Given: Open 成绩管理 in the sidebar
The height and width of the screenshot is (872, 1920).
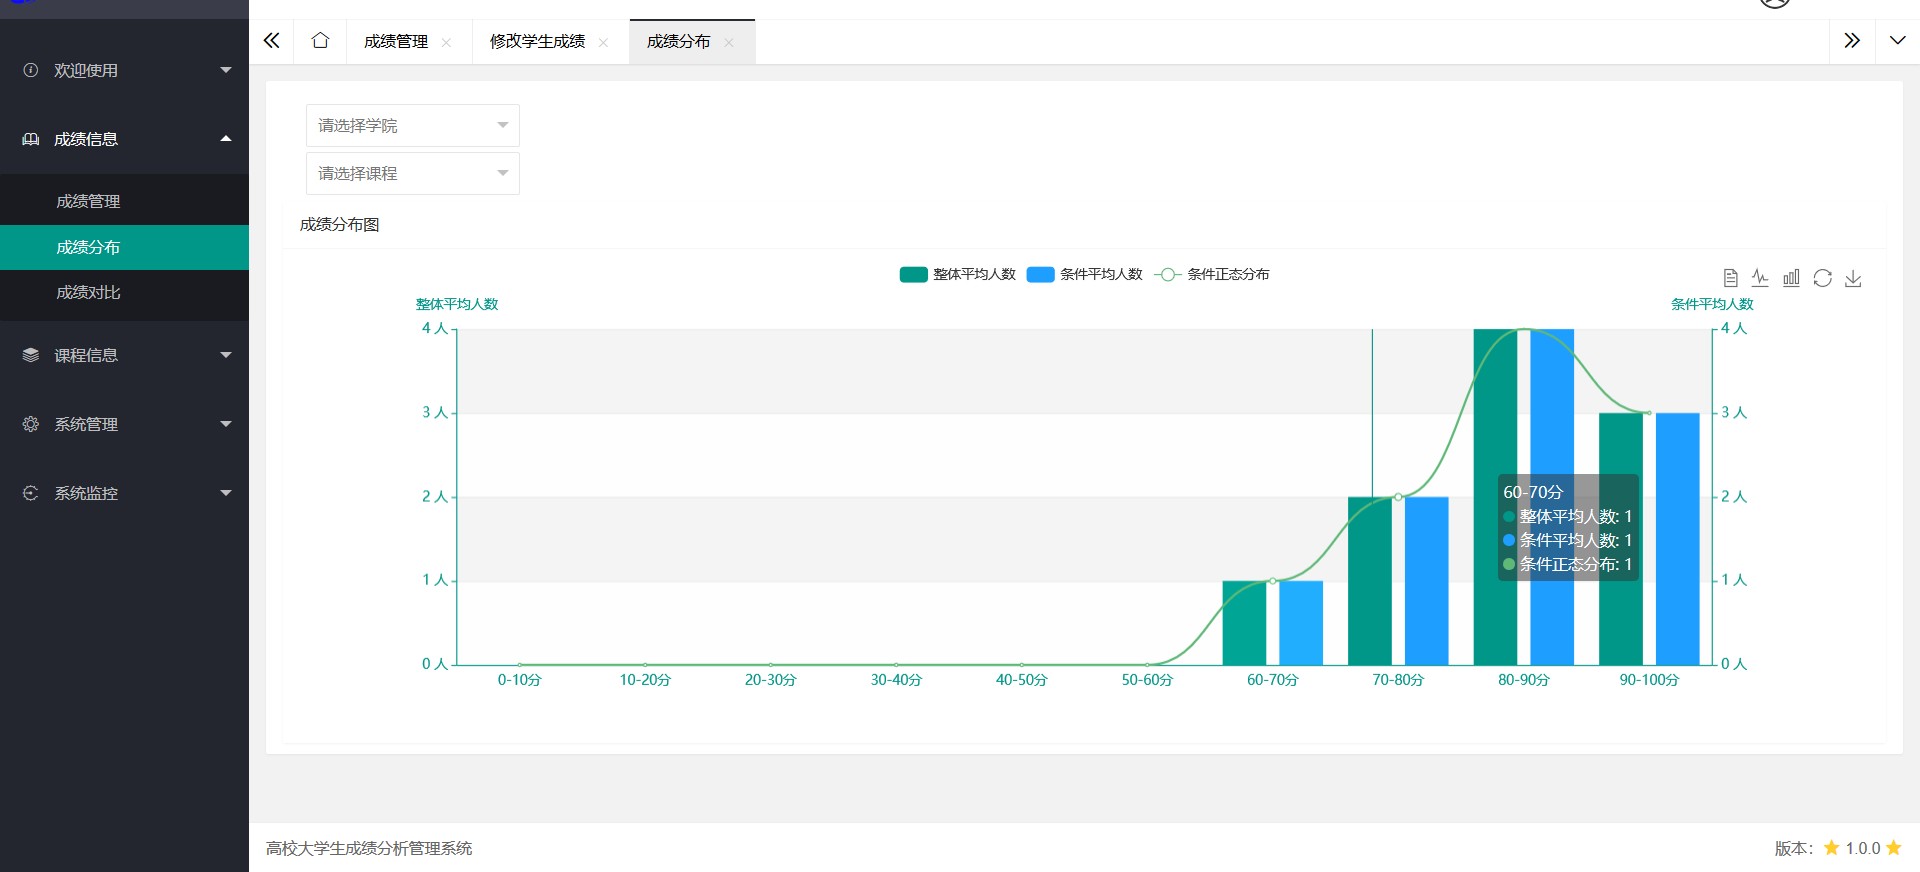Looking at the screenshot, I should coord(124,201).
